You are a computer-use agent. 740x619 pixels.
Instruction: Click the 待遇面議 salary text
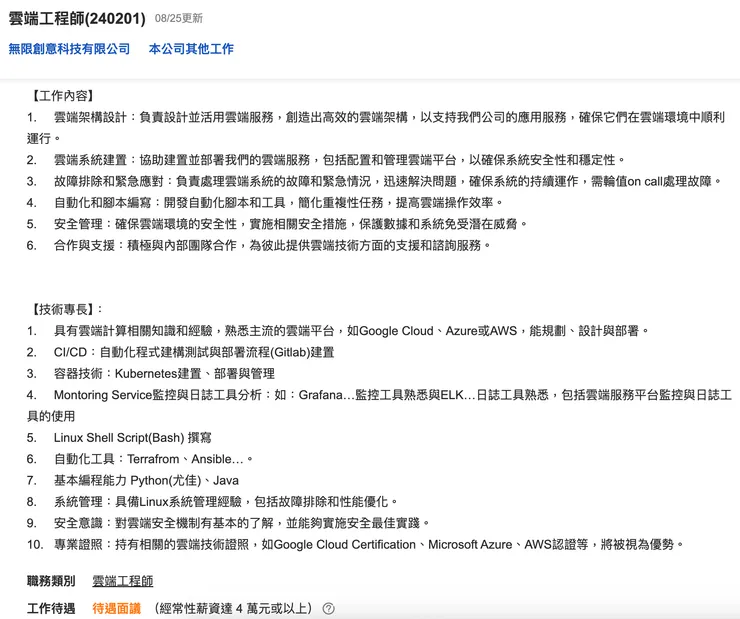(x=117, y=608)
